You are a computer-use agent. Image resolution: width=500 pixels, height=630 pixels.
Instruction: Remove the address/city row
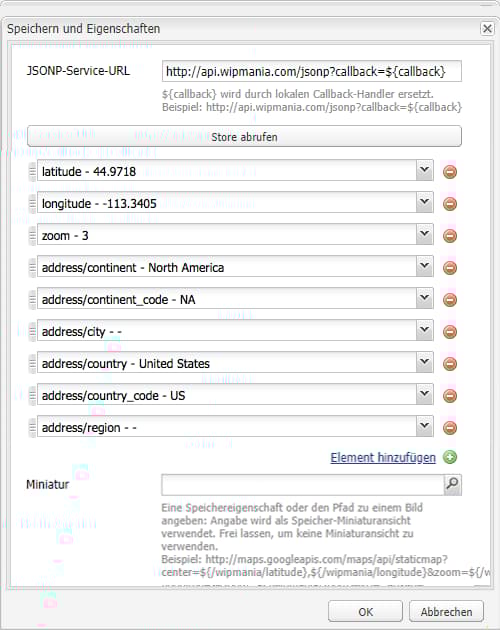tap(450, 332)
